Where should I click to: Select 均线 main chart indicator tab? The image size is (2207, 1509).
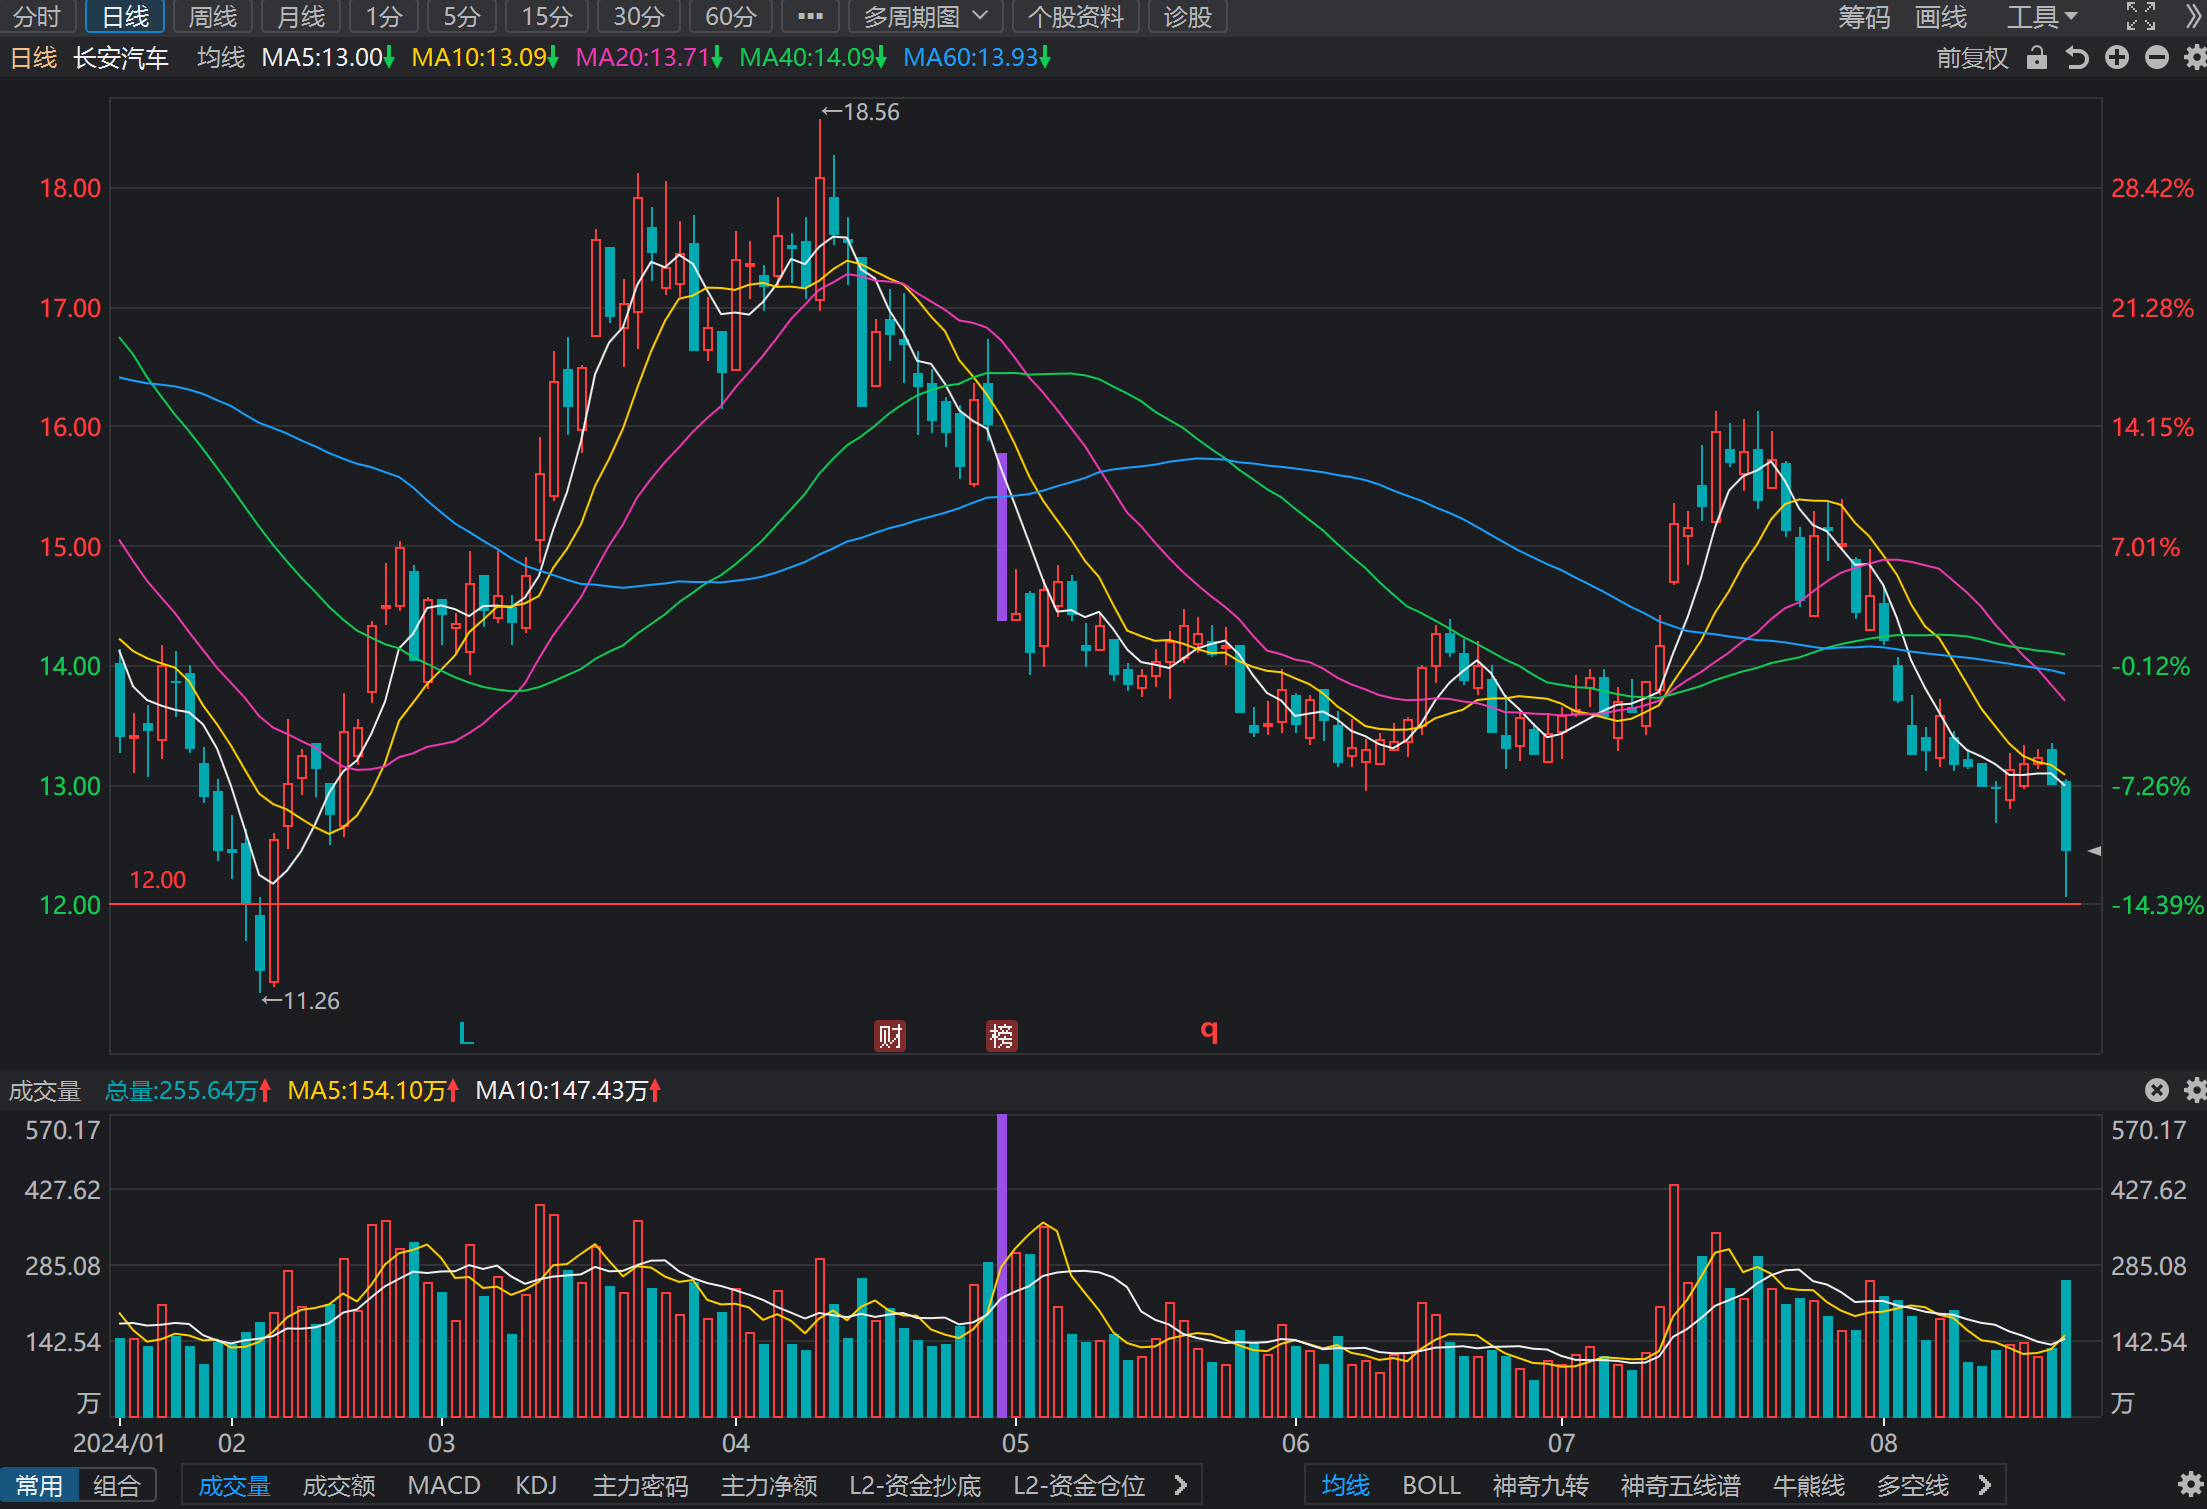tap(1345, 1486)
